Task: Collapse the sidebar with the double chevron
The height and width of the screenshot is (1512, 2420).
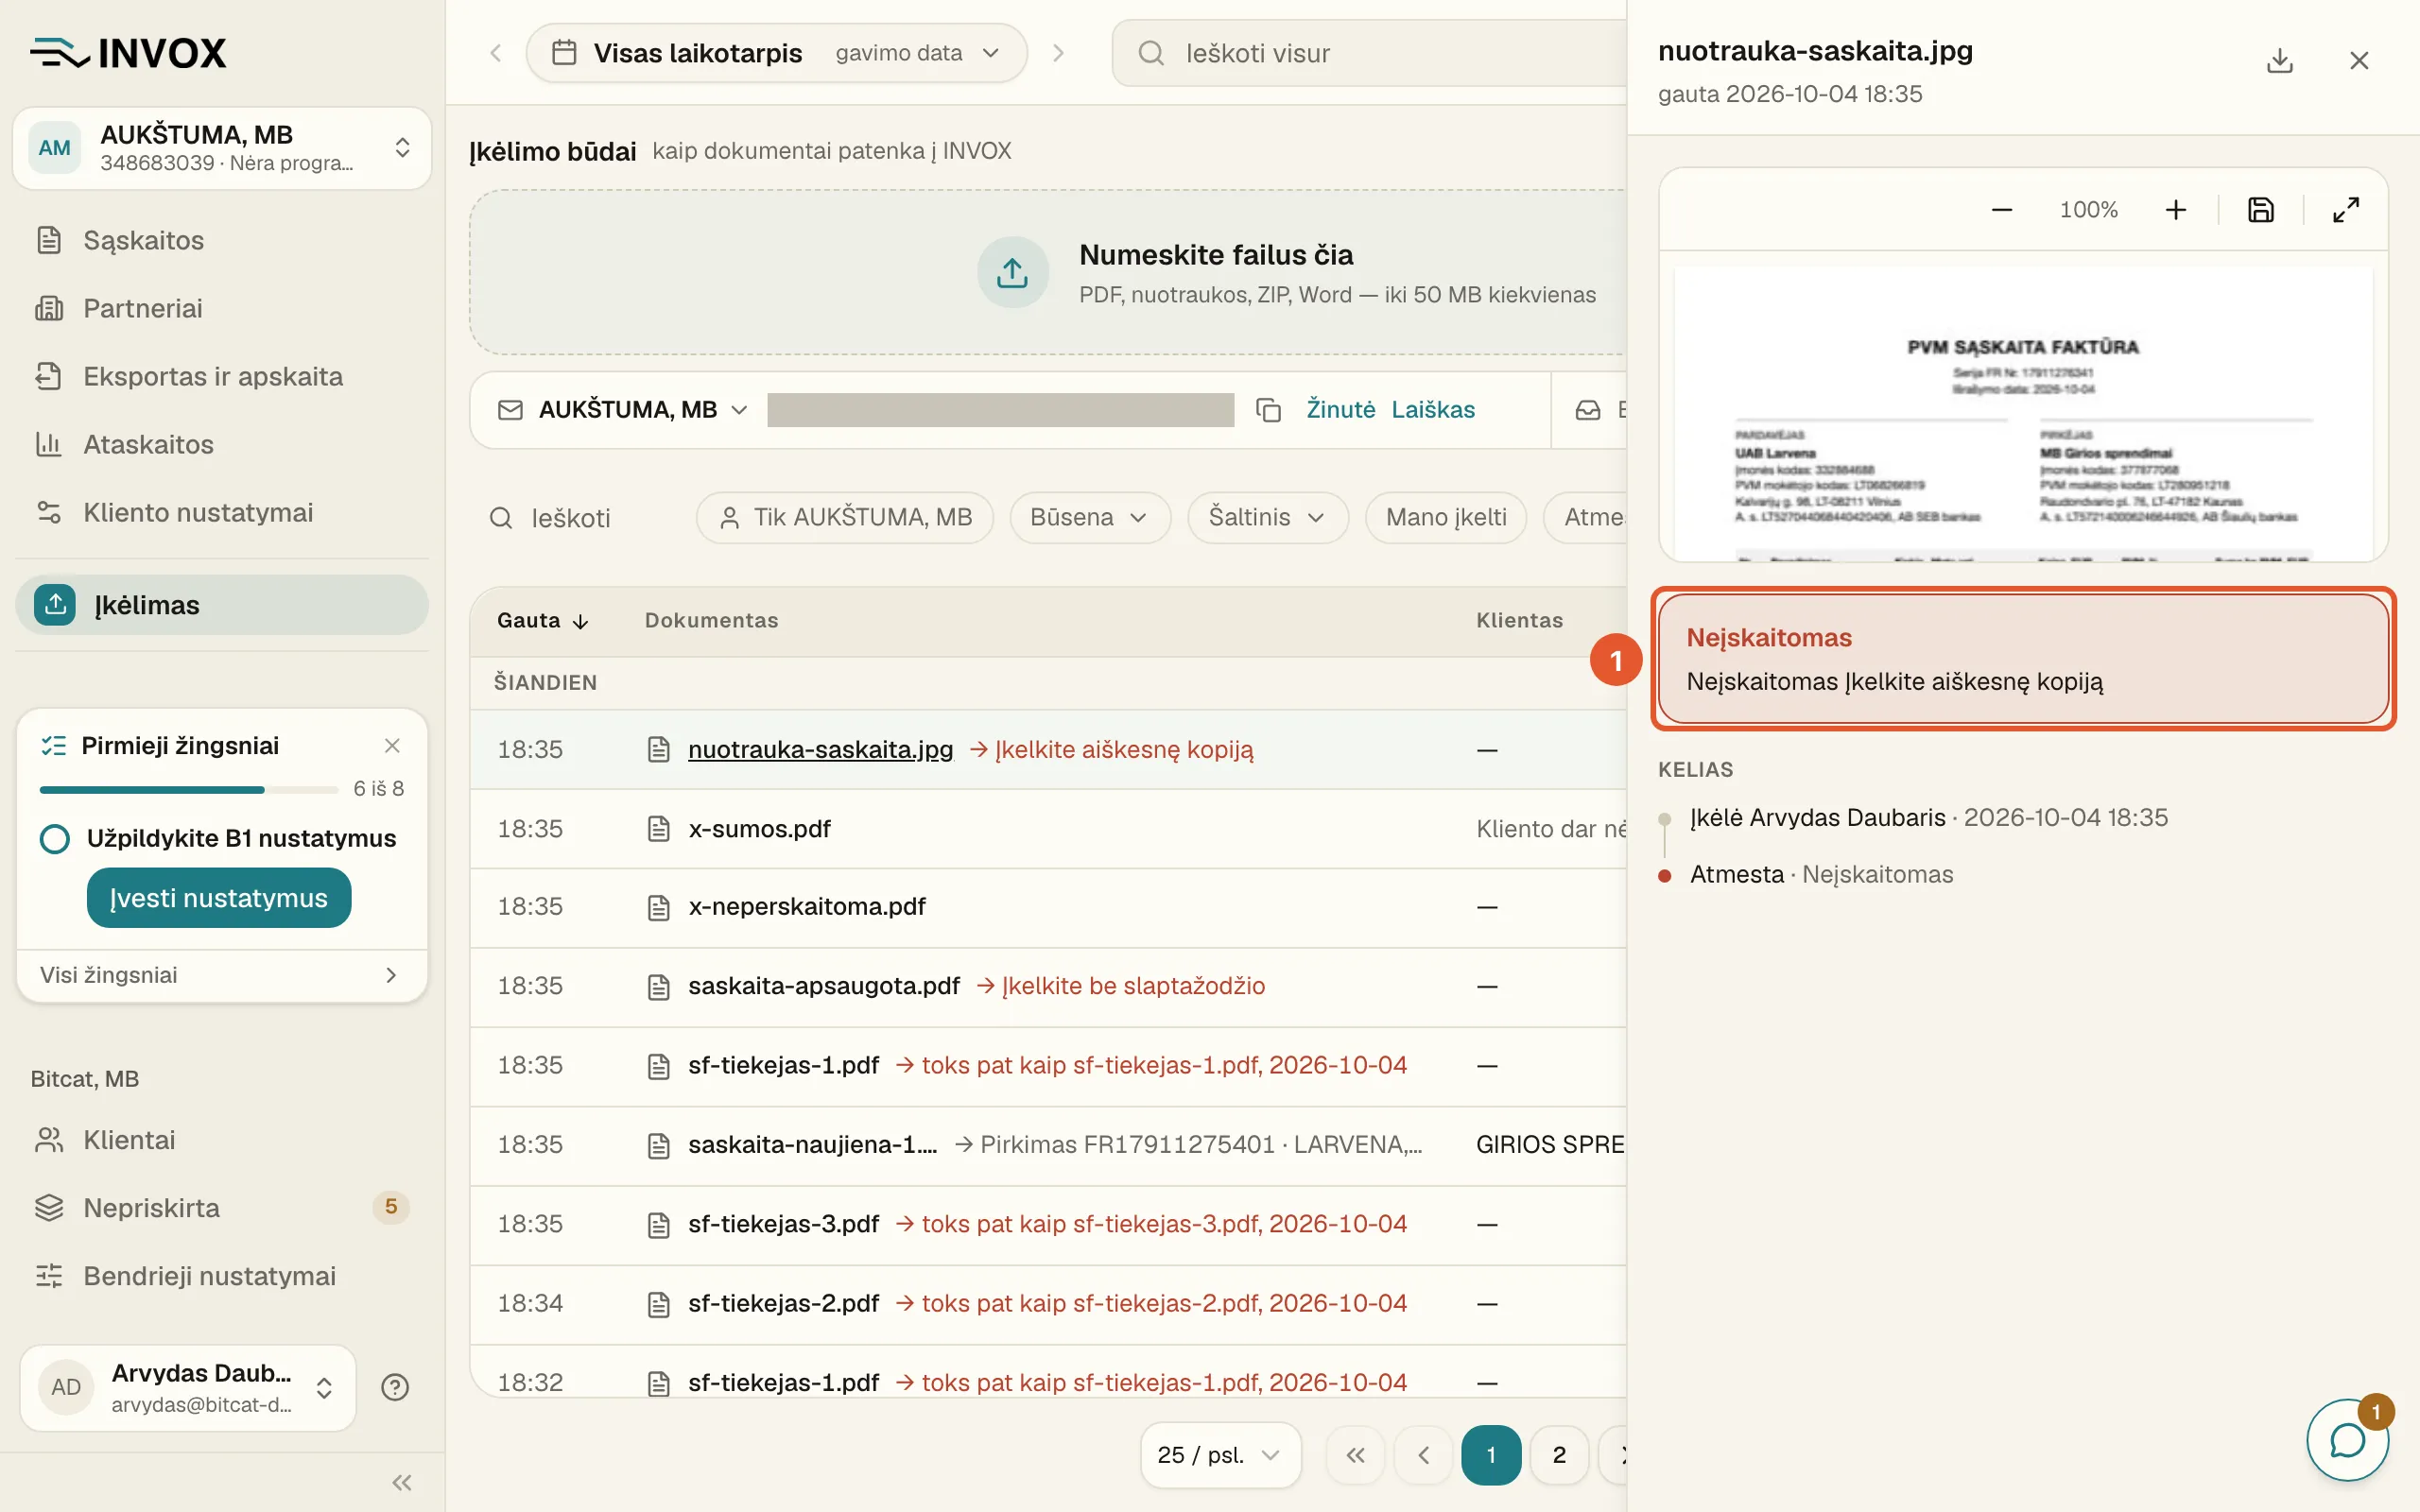Action: click(x=402, y=1482)
